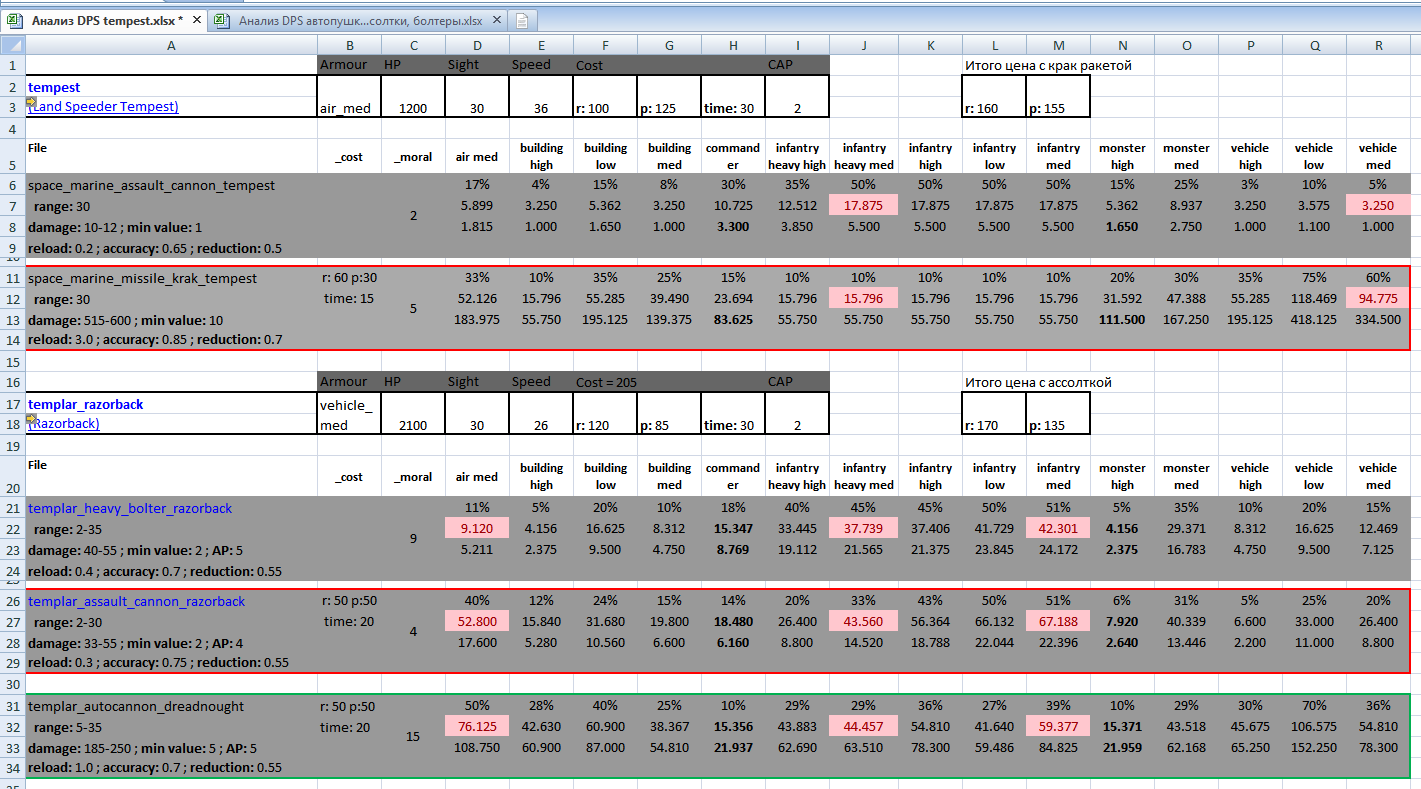Click the hyperlink icon beside Razorback
1421x789 pixels.
32,420
